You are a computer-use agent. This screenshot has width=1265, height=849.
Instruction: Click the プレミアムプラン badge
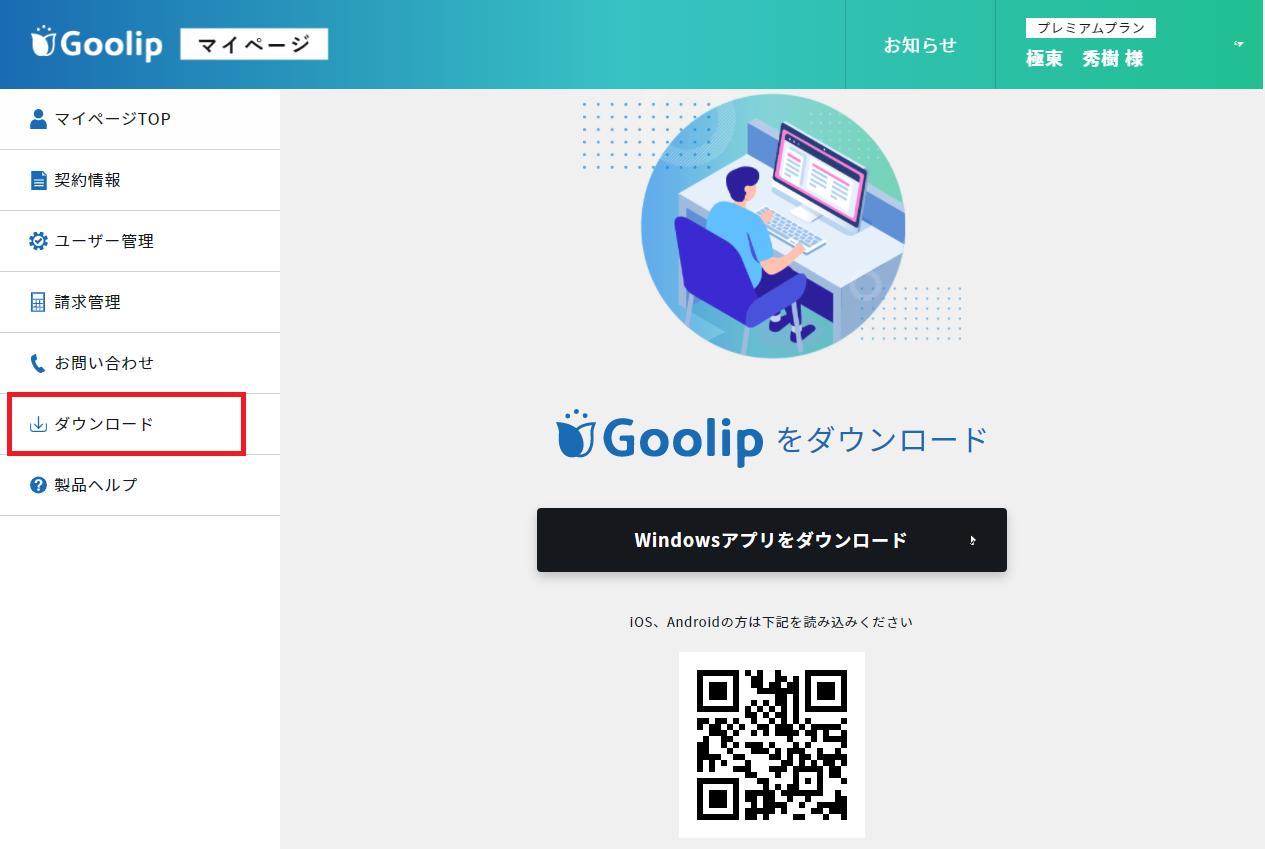pyautogui.click(x=1090, y=28)
